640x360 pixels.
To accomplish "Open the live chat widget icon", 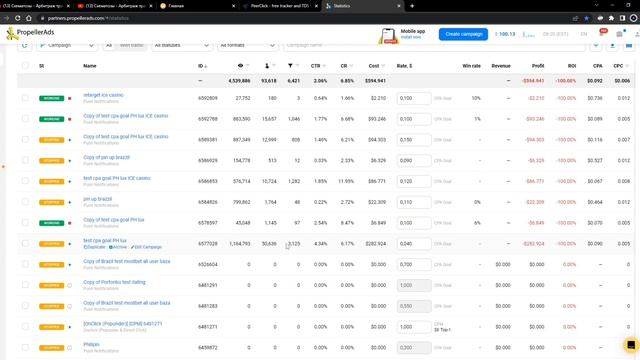I will coord(631,345).
